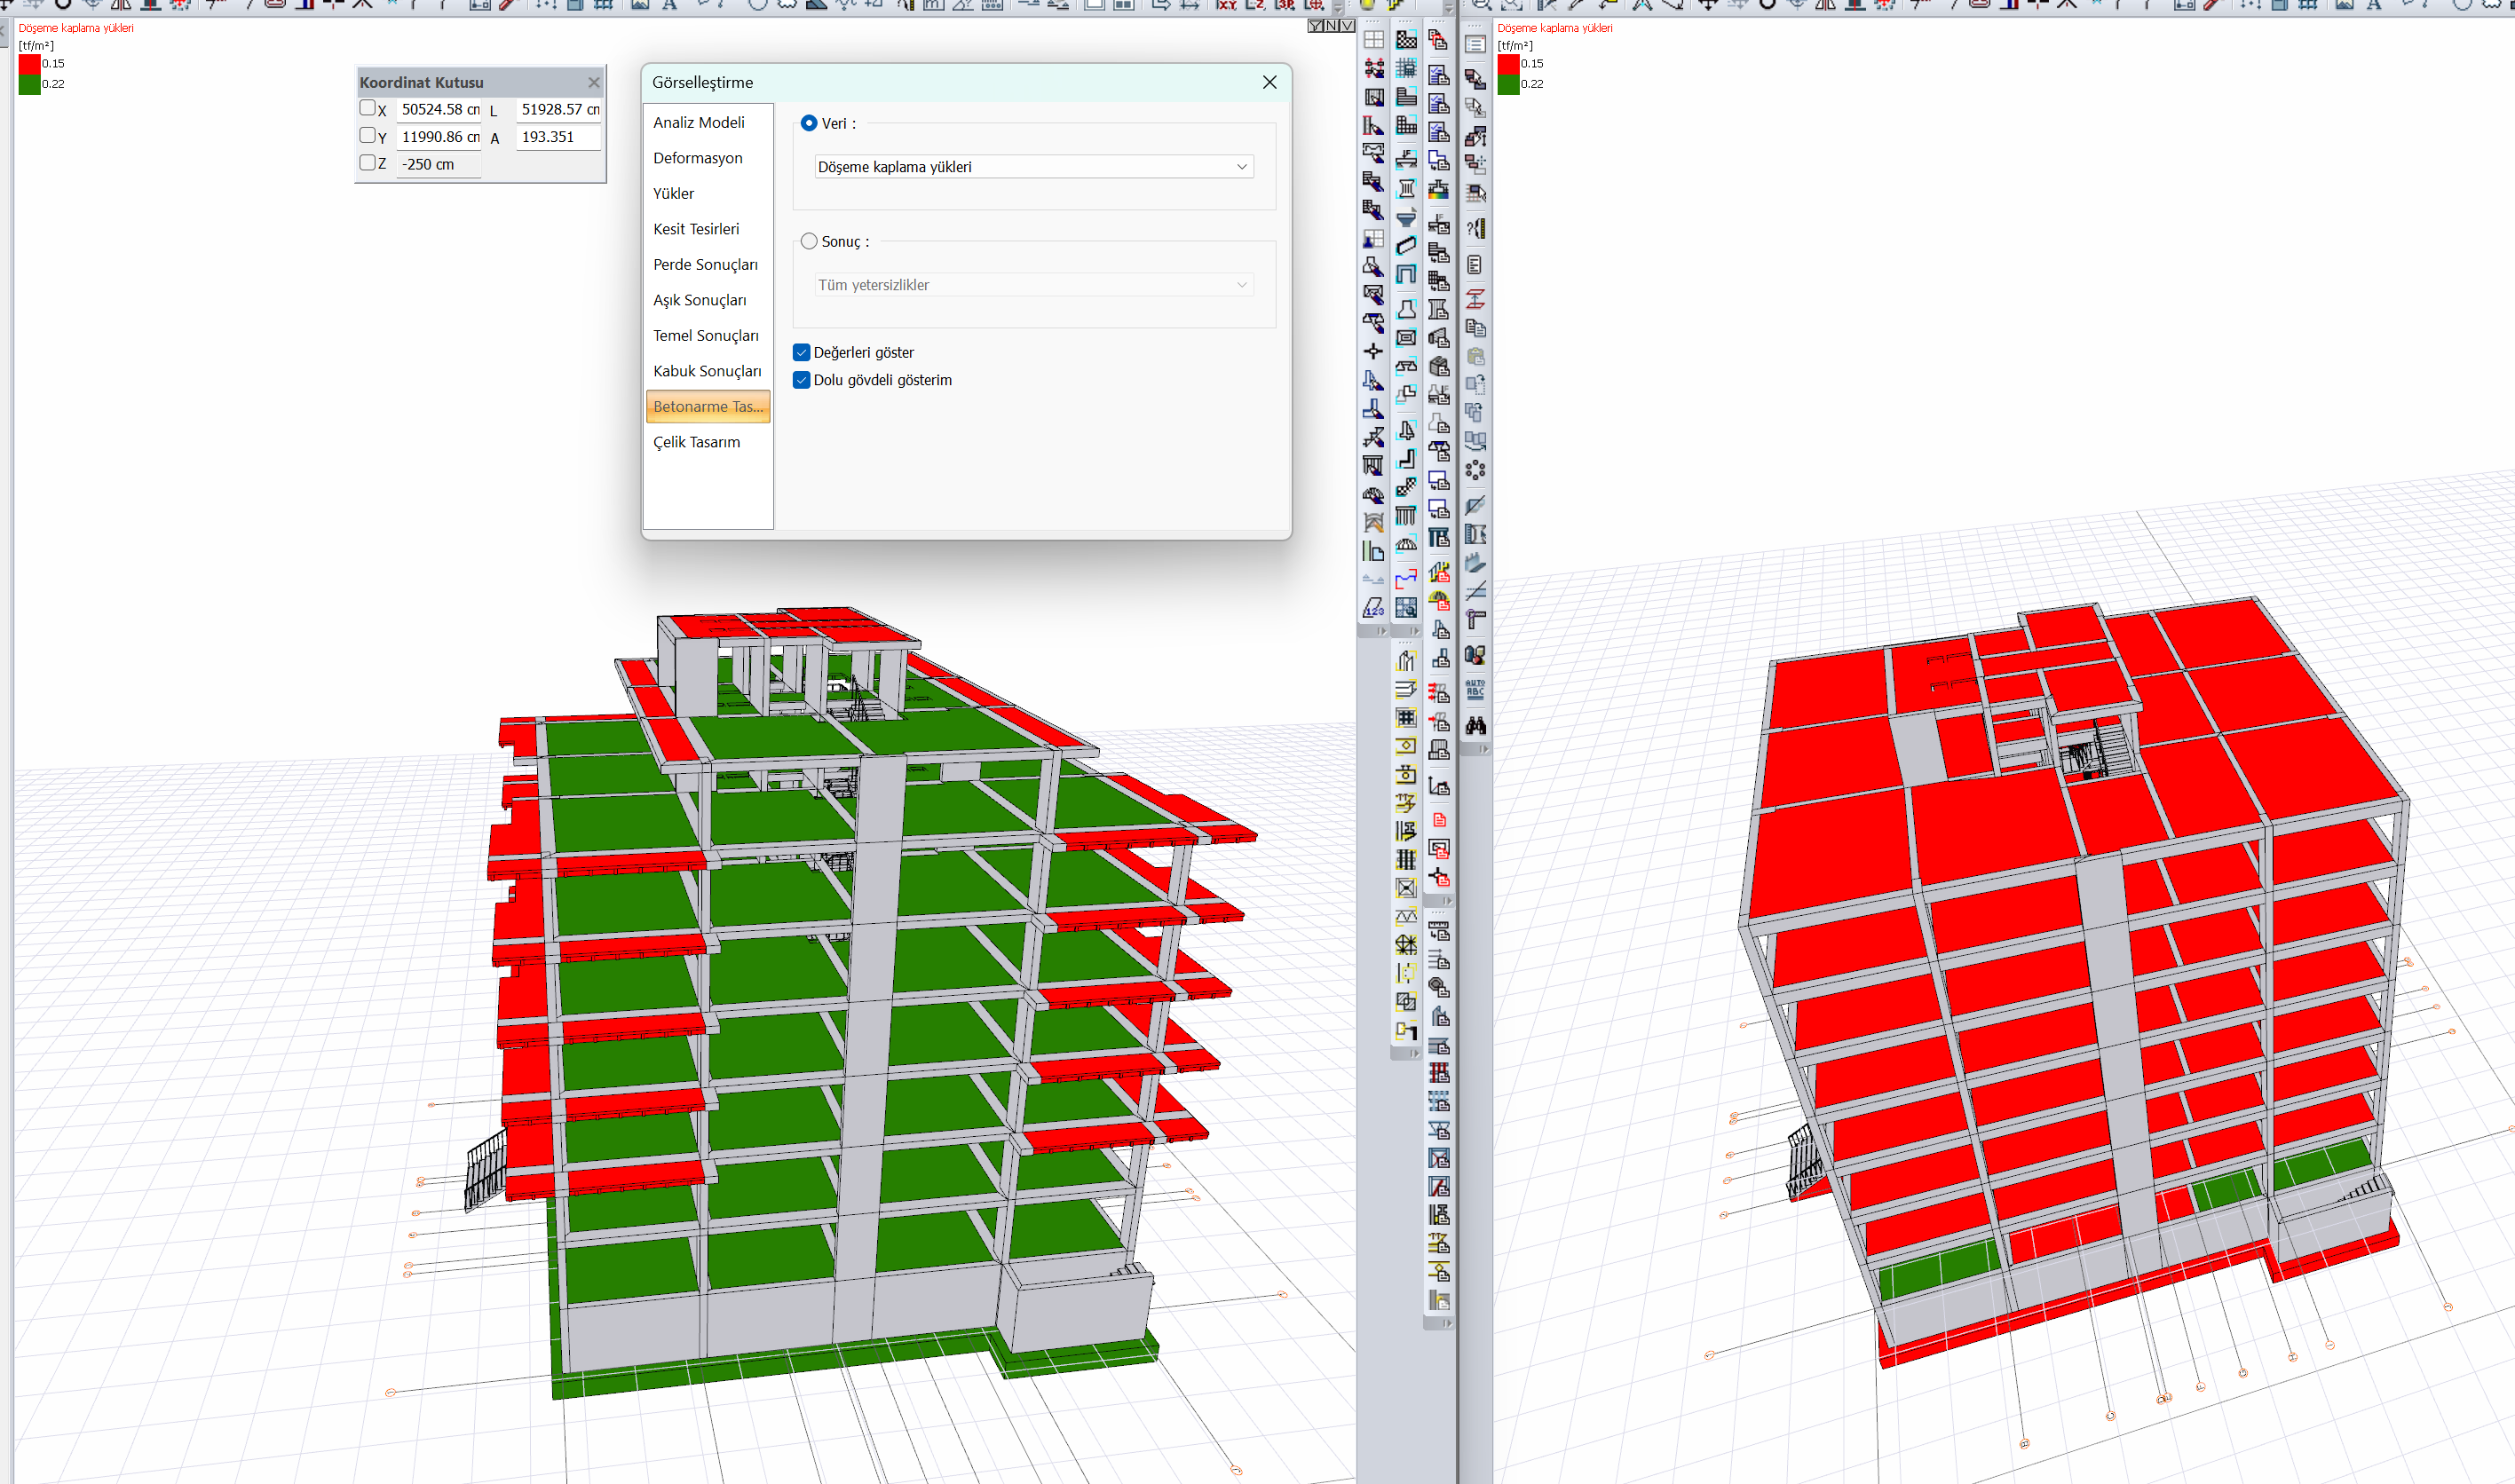Screen dimensions: 2515x1484
Task: Toggle Dolu gövdeli gösterim checkbox
Action: [801, 380]
